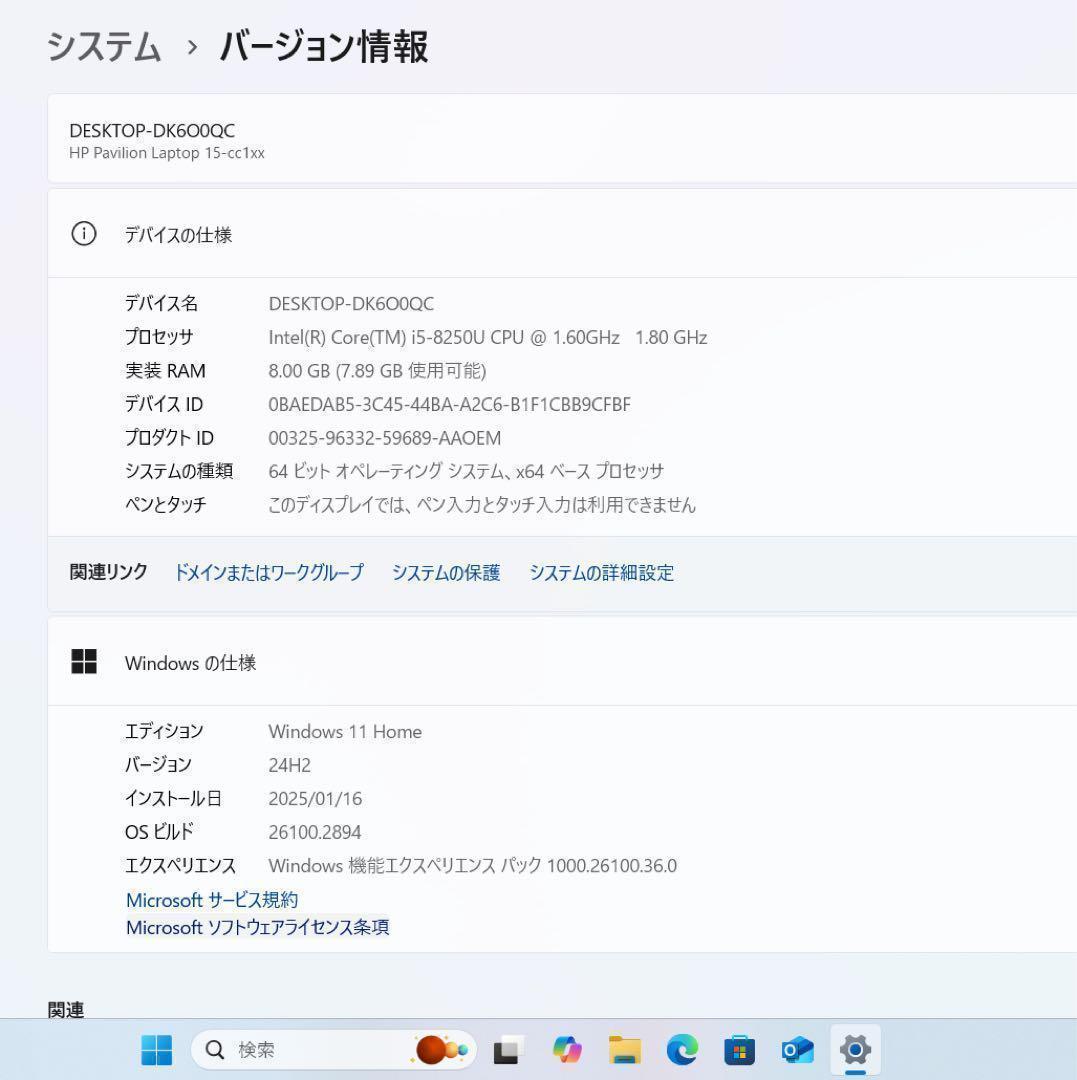This screenshot has width=1077, height=1080.
Task: Open Microsoft ソフトウェアライセンス条項 link
Action: tap(258, 927)
